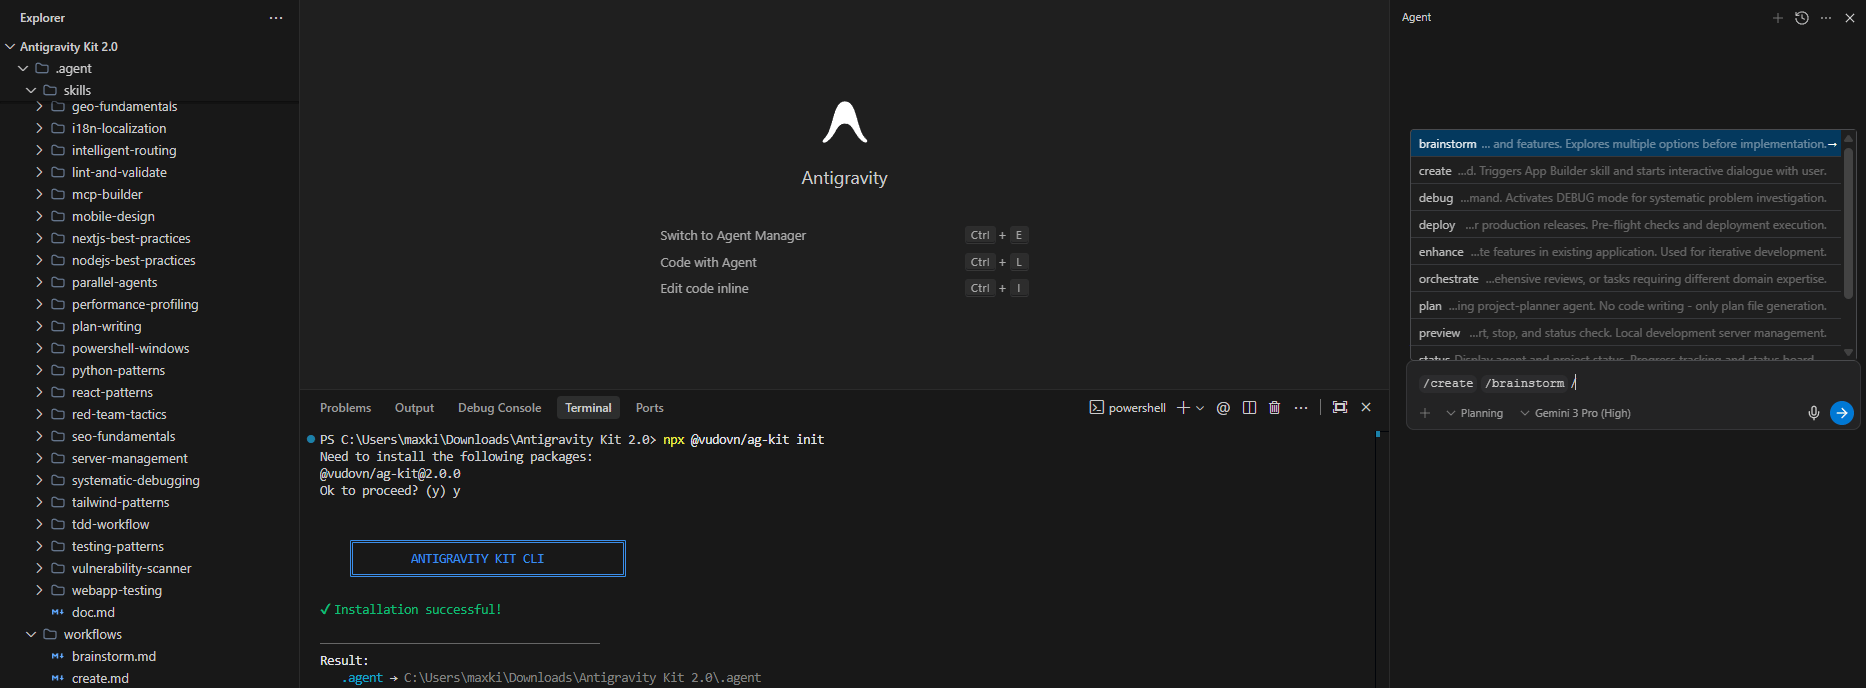
Task: Split the terminal
Action: click(x=1249, y=408)
